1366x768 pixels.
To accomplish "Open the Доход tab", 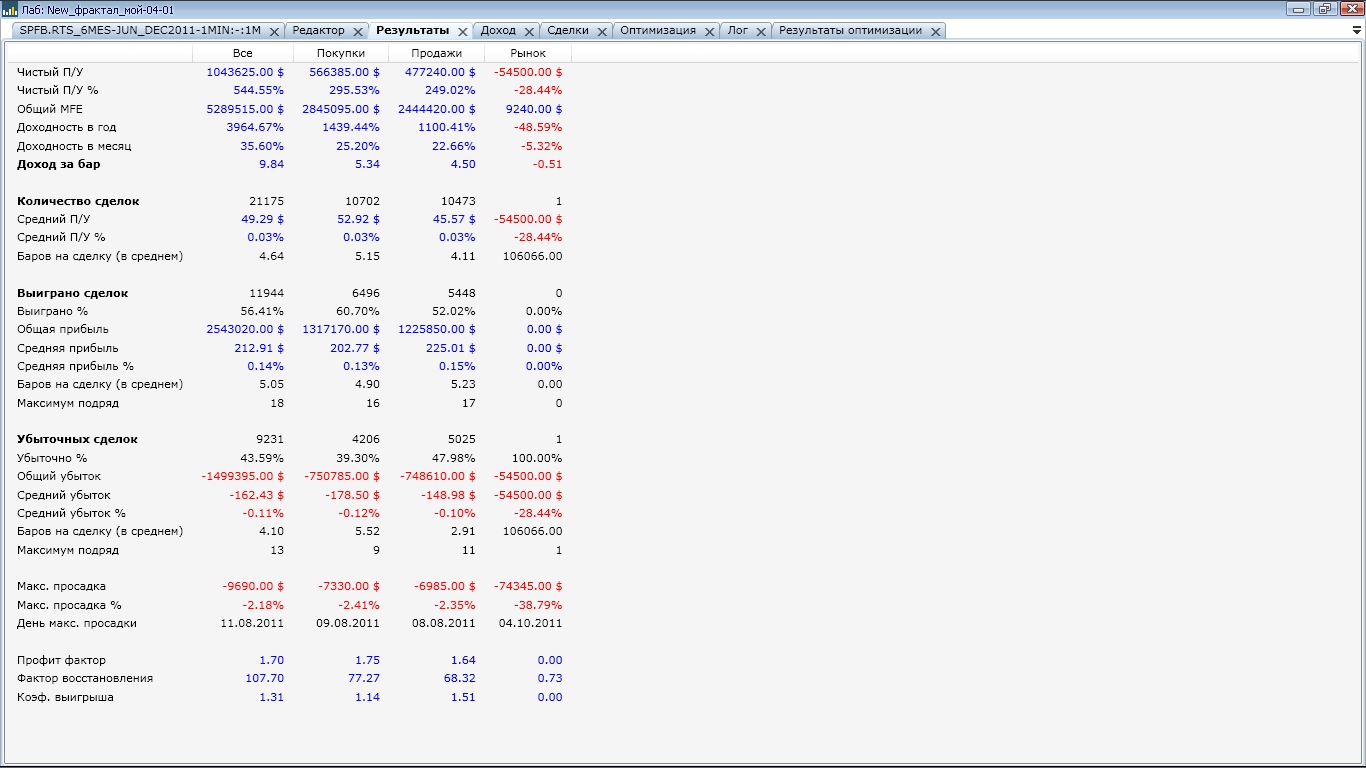I will click(498, 31).
